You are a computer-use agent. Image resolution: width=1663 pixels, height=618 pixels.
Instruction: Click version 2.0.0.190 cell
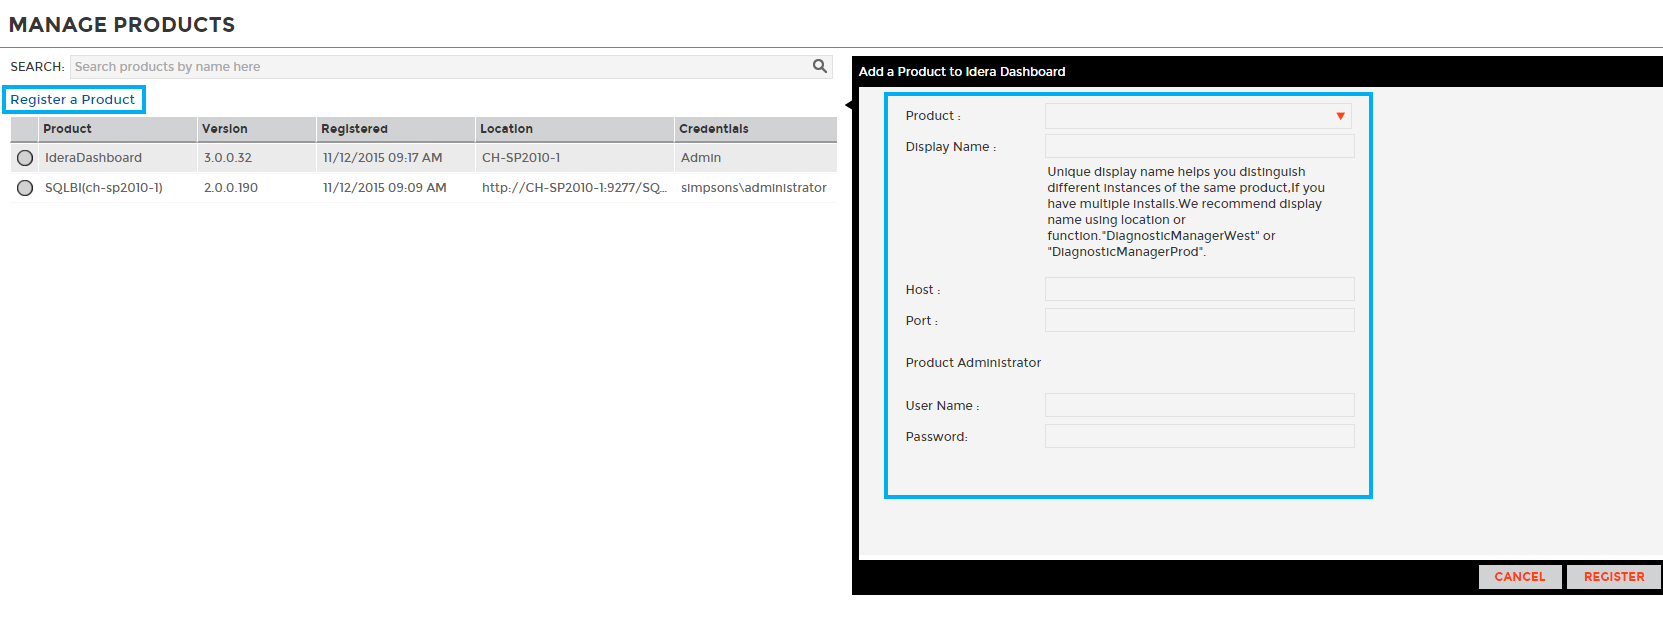click(231, 188)
